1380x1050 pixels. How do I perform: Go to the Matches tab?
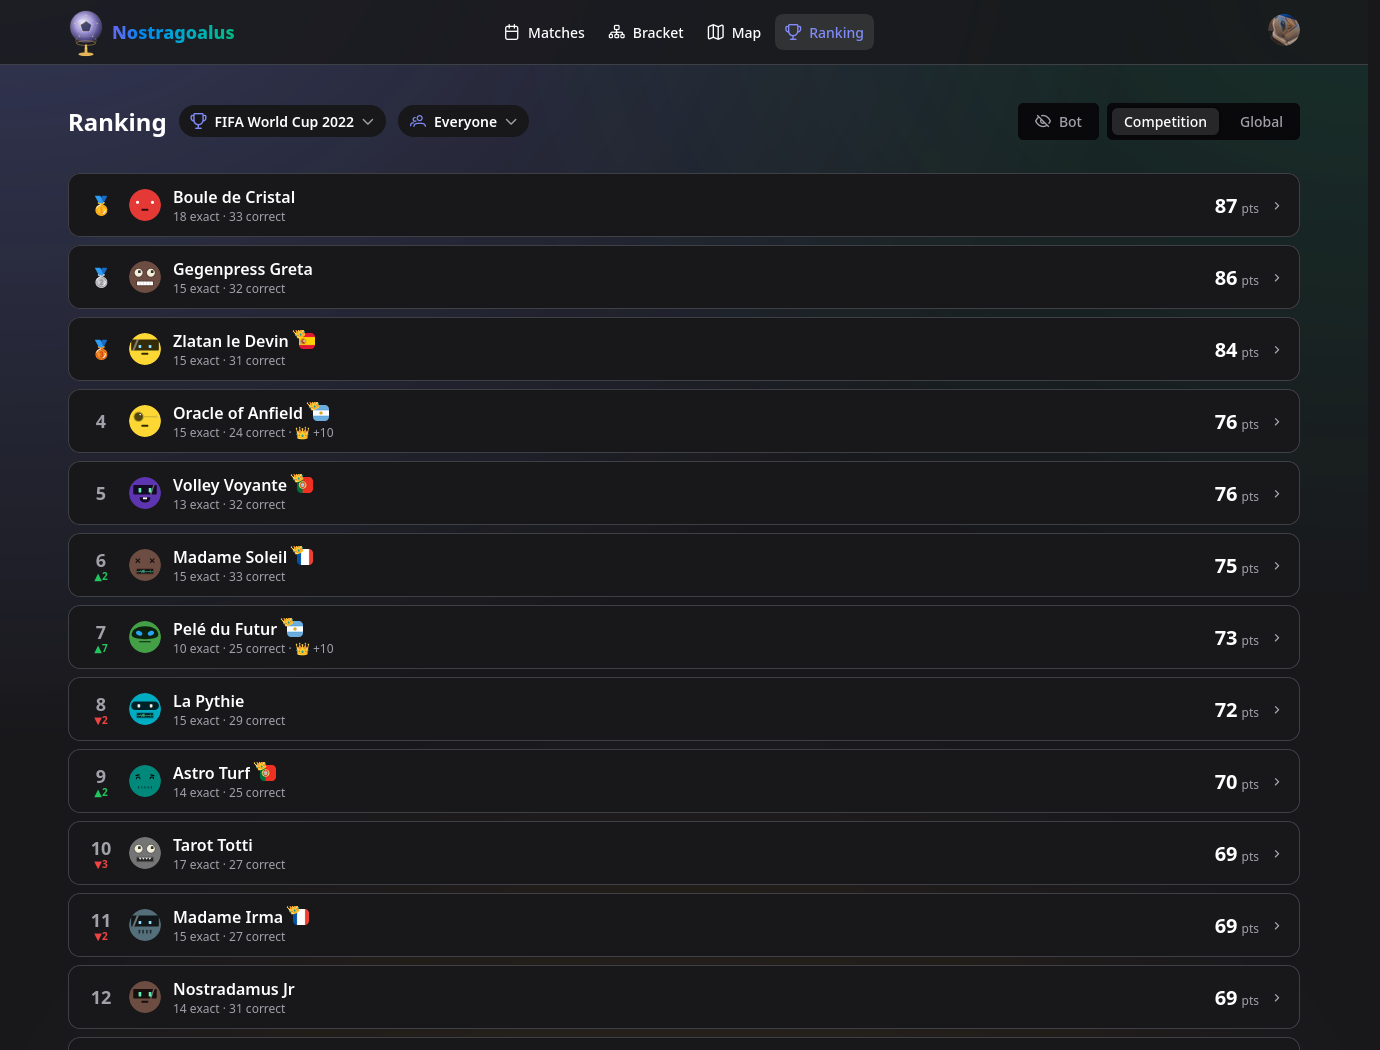(544, 33)
